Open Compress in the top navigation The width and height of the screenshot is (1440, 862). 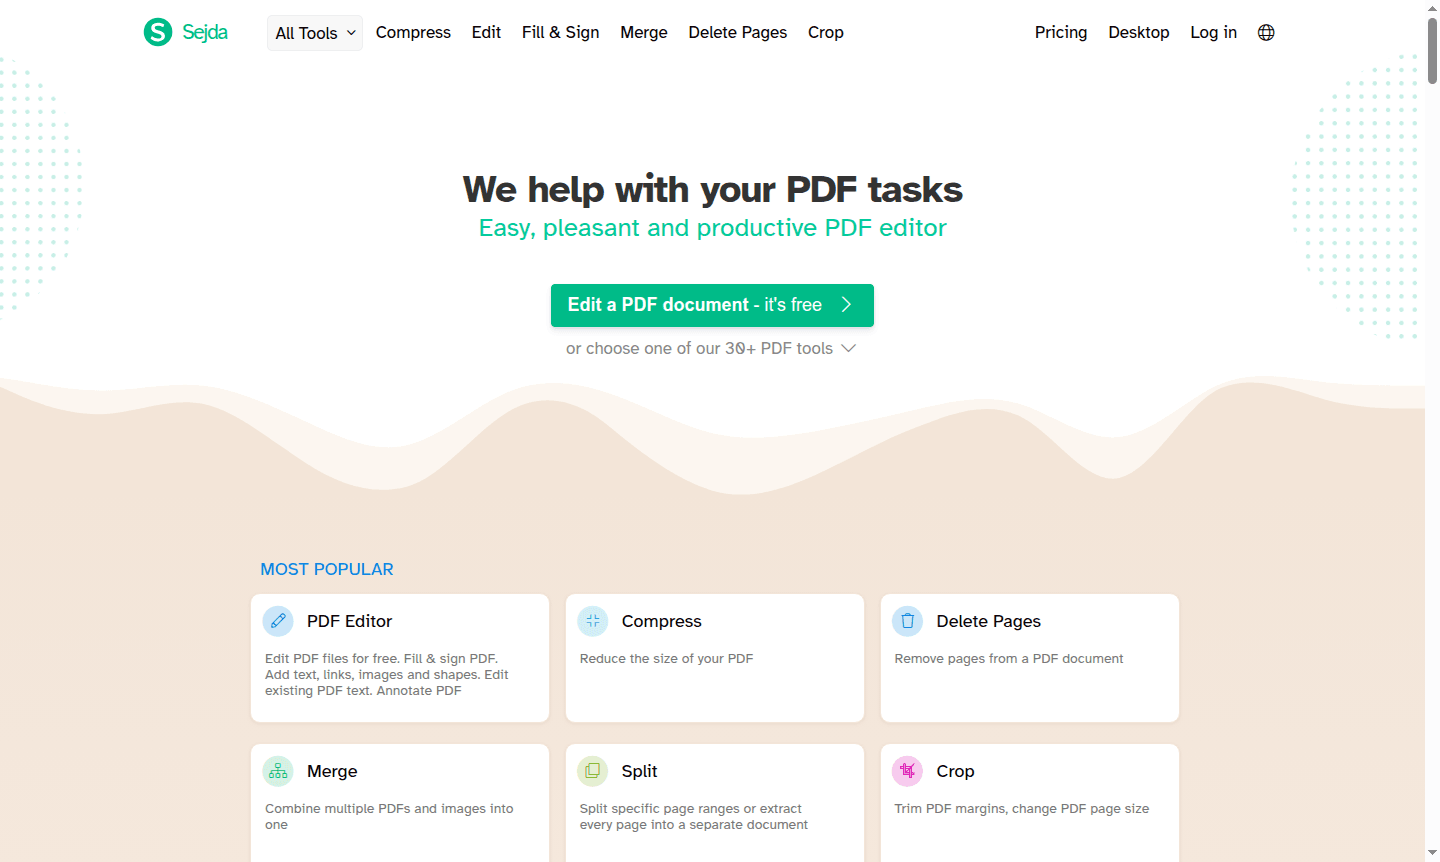pos(413,32)
